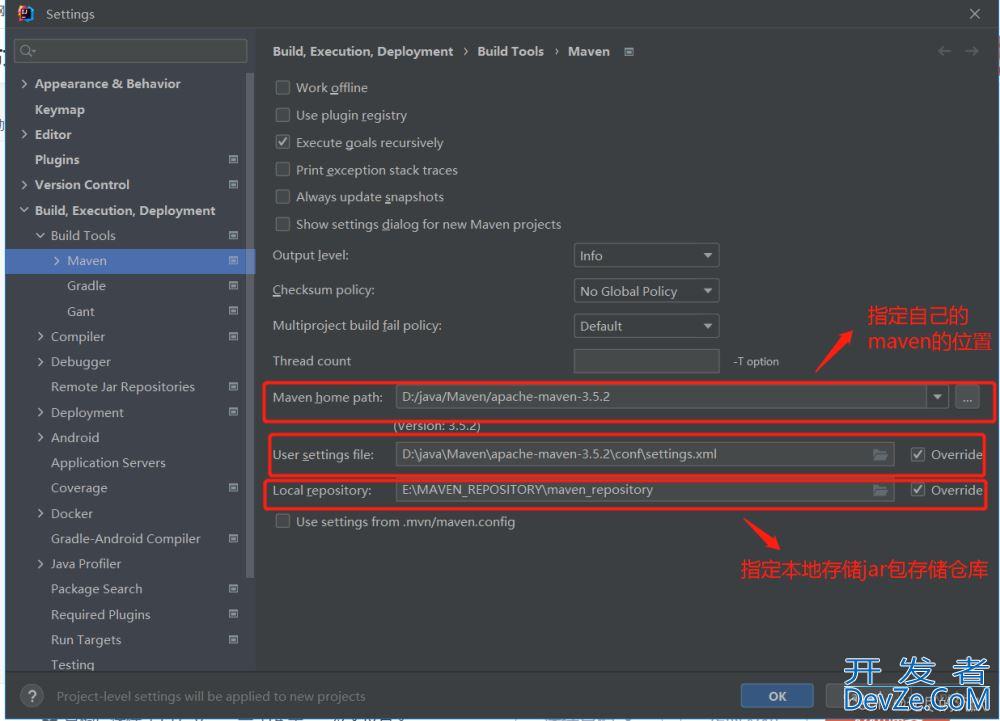Expand Appearance & Behavior section
This screenshot has width=1000, height=721.
point(24,84)
